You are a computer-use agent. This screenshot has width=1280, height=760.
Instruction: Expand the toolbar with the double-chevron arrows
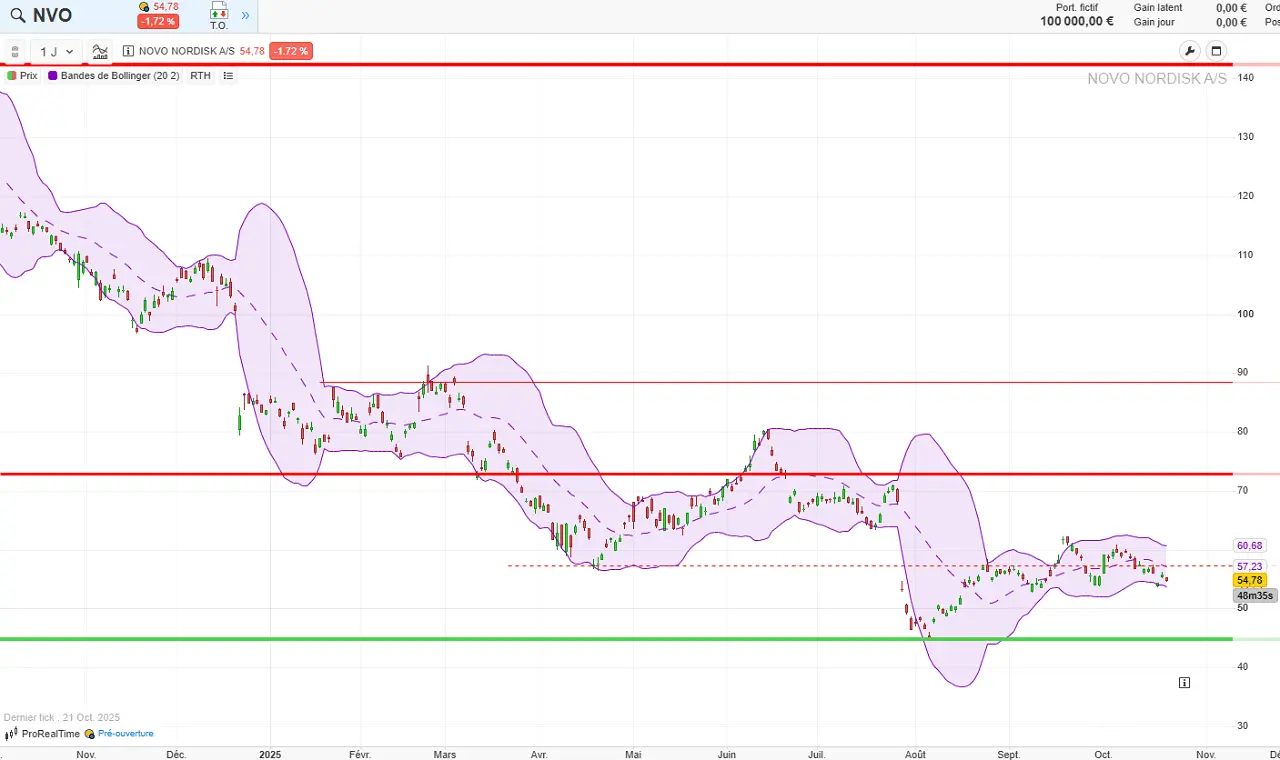coord(245,15)
